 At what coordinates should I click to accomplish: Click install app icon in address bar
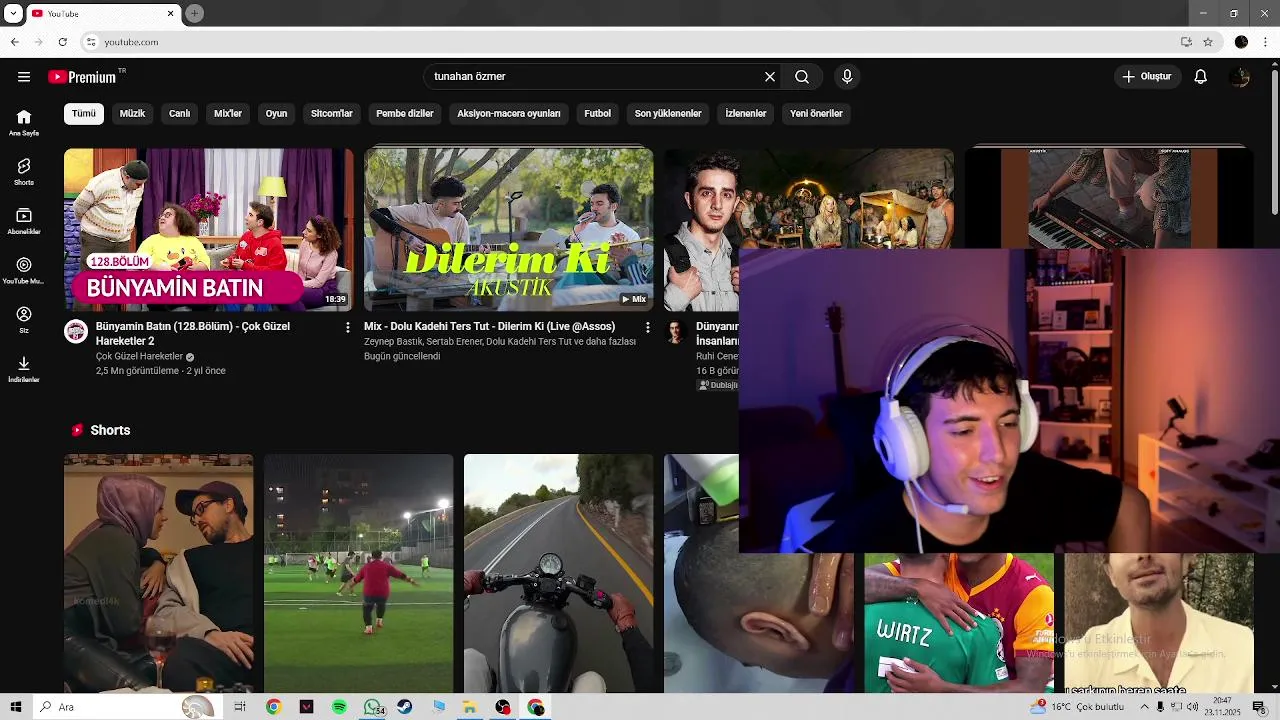[1186, 42]
